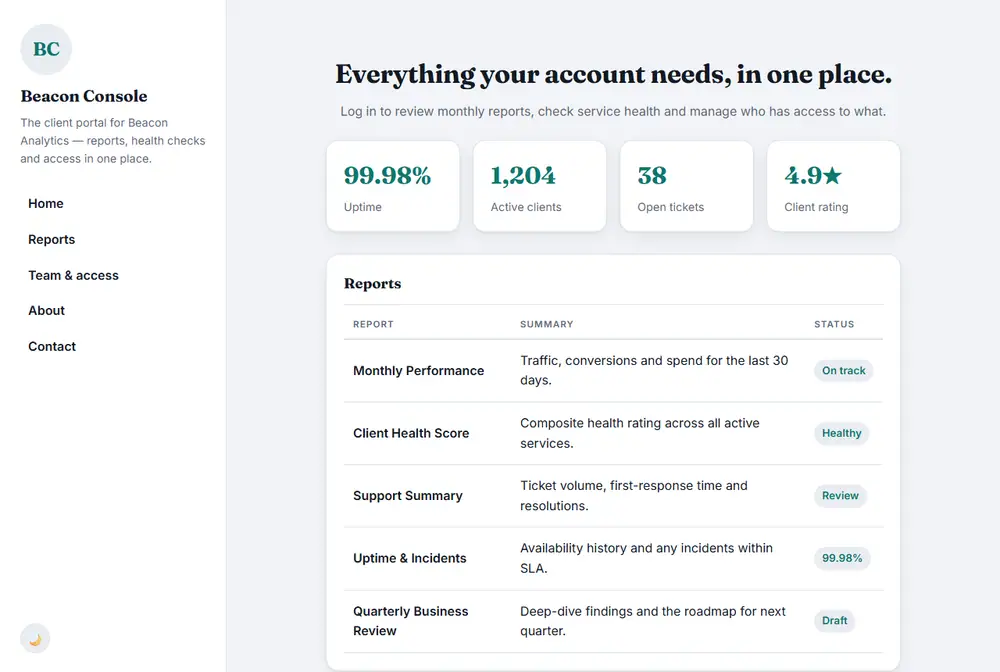Click 'Ticket volume, first-response time' summary
The height and width of the screenshot is (672, 1000).
(634, 495)
